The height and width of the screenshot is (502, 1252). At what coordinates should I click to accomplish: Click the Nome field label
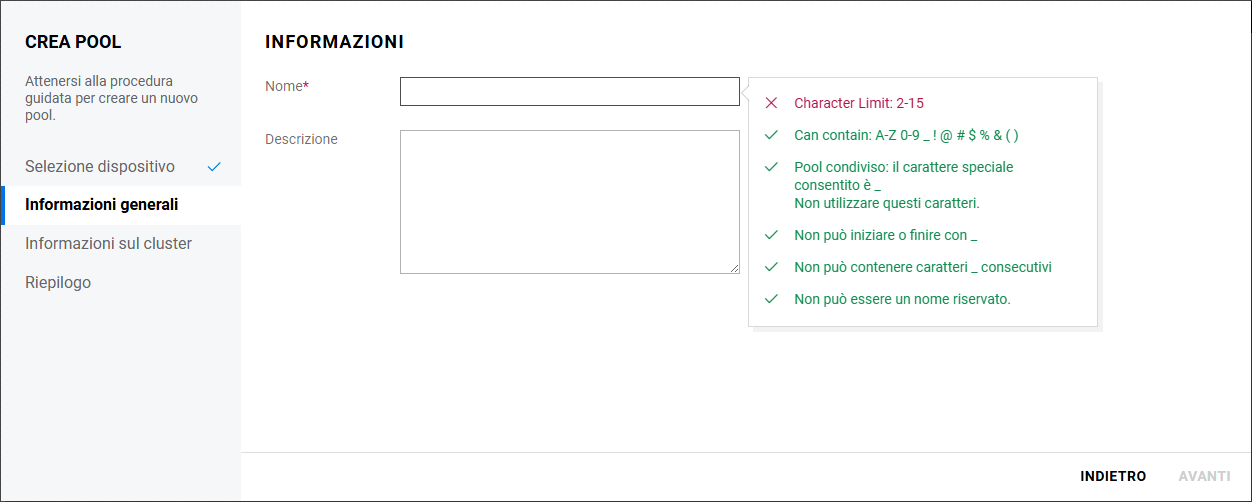(x=284, y=87)
